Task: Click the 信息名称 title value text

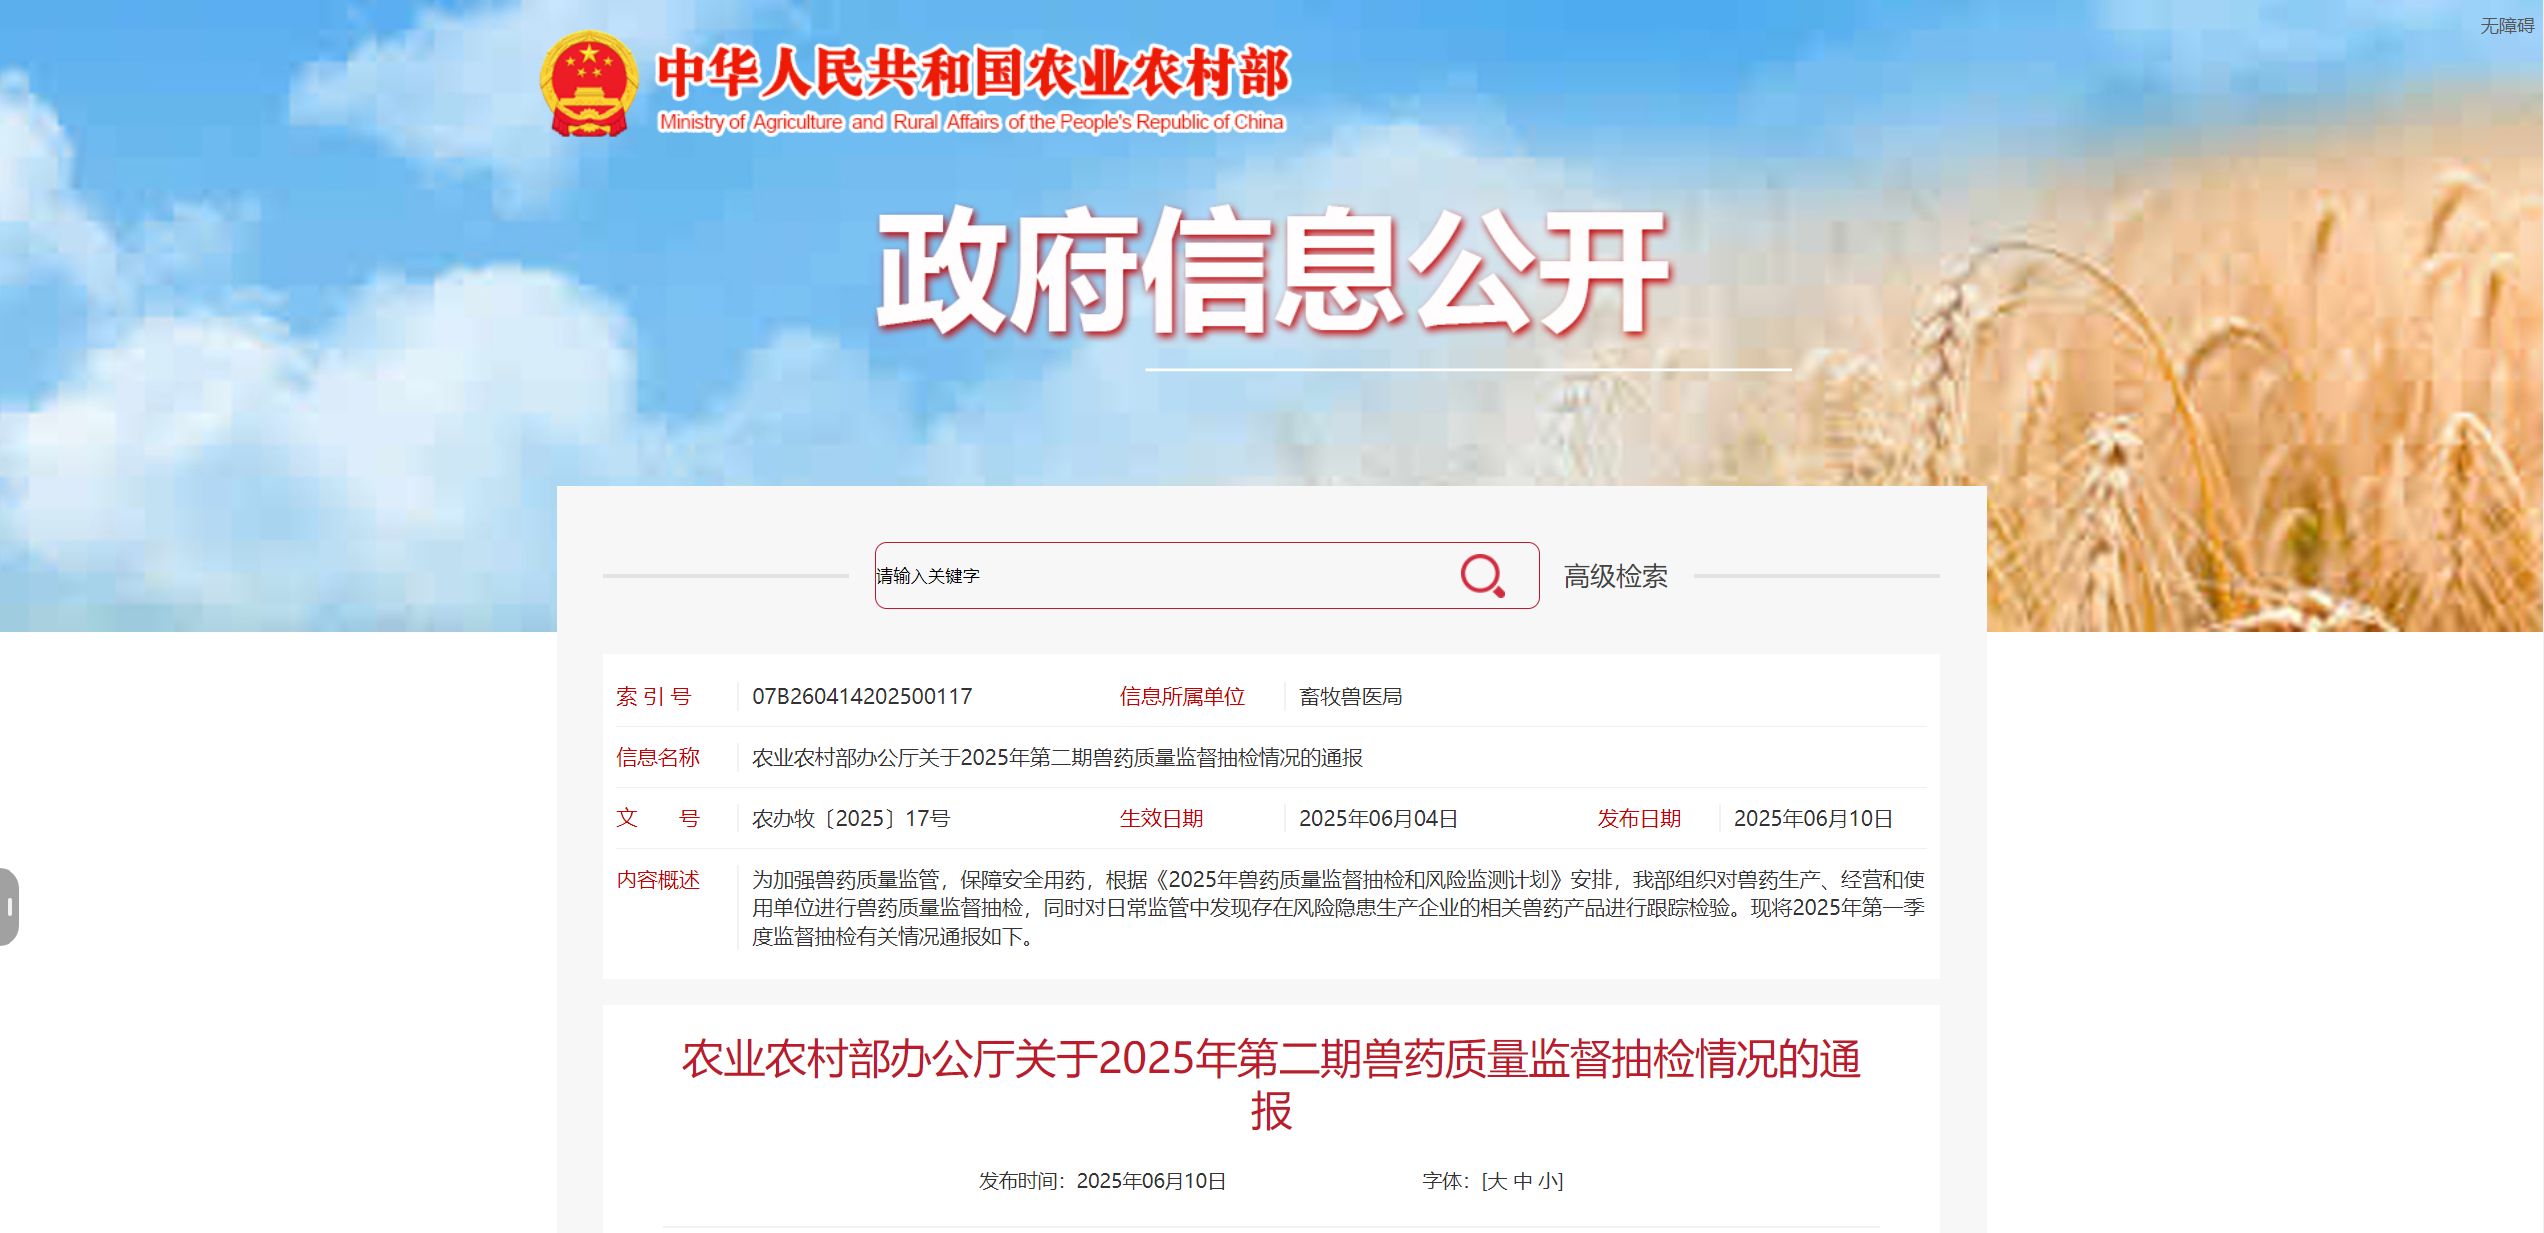Action: coord(1057,757)
